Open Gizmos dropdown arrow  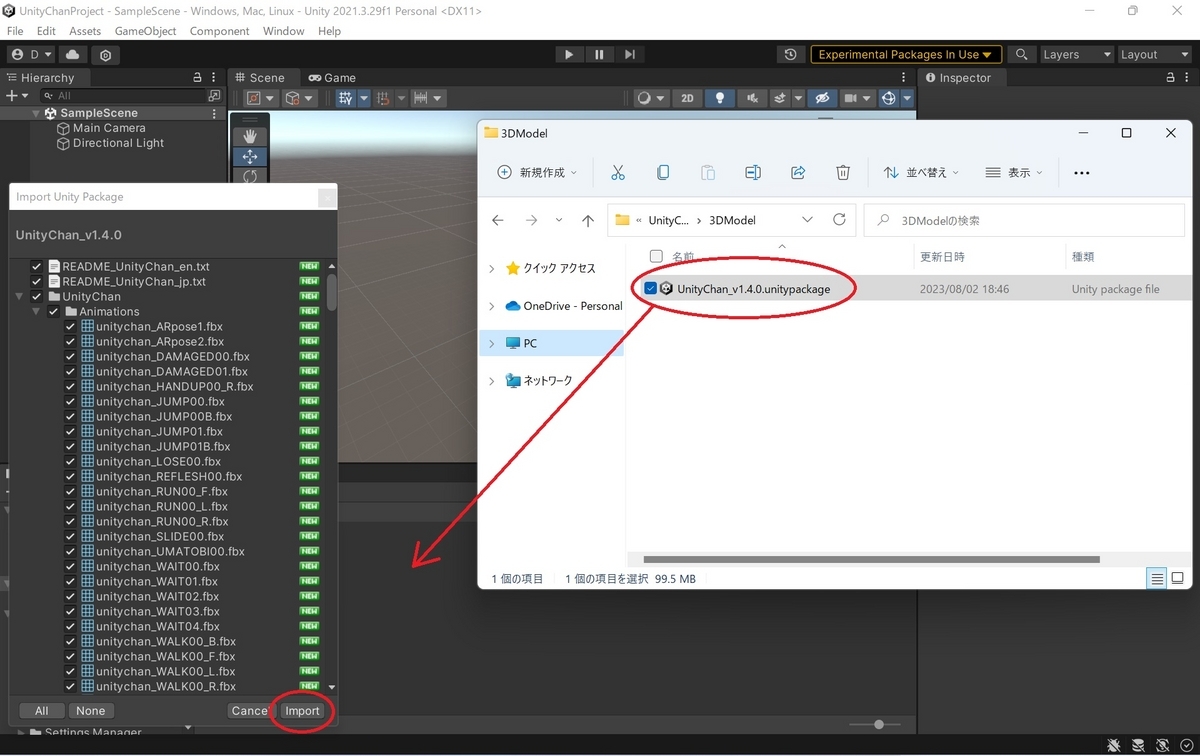click(907, 98)
